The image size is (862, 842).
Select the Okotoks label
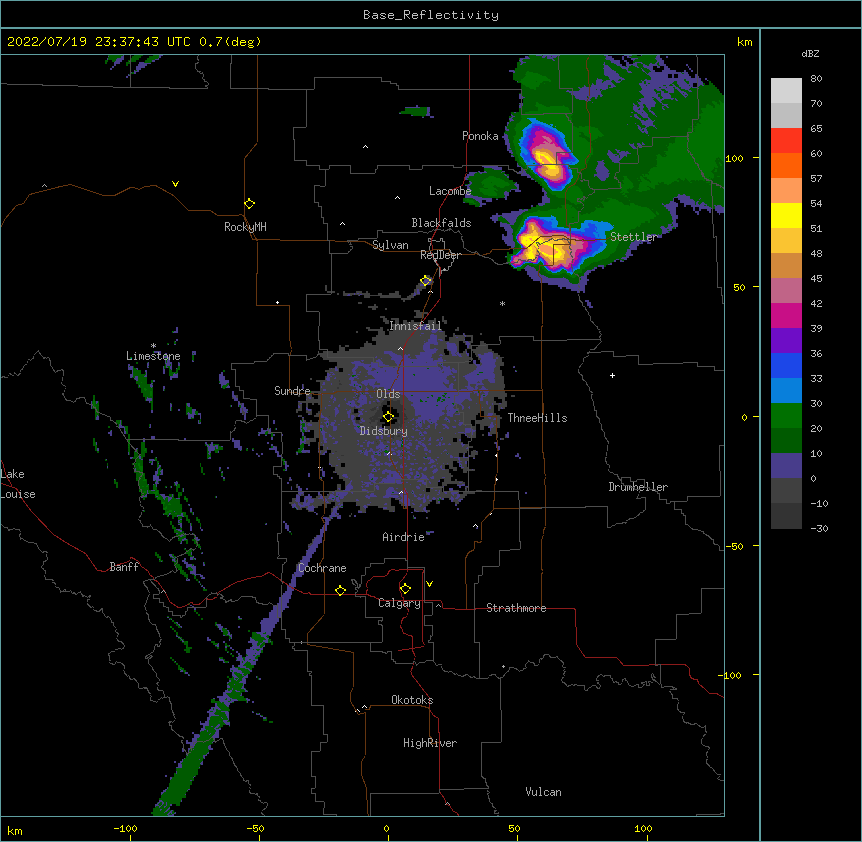tap(412, 700)
